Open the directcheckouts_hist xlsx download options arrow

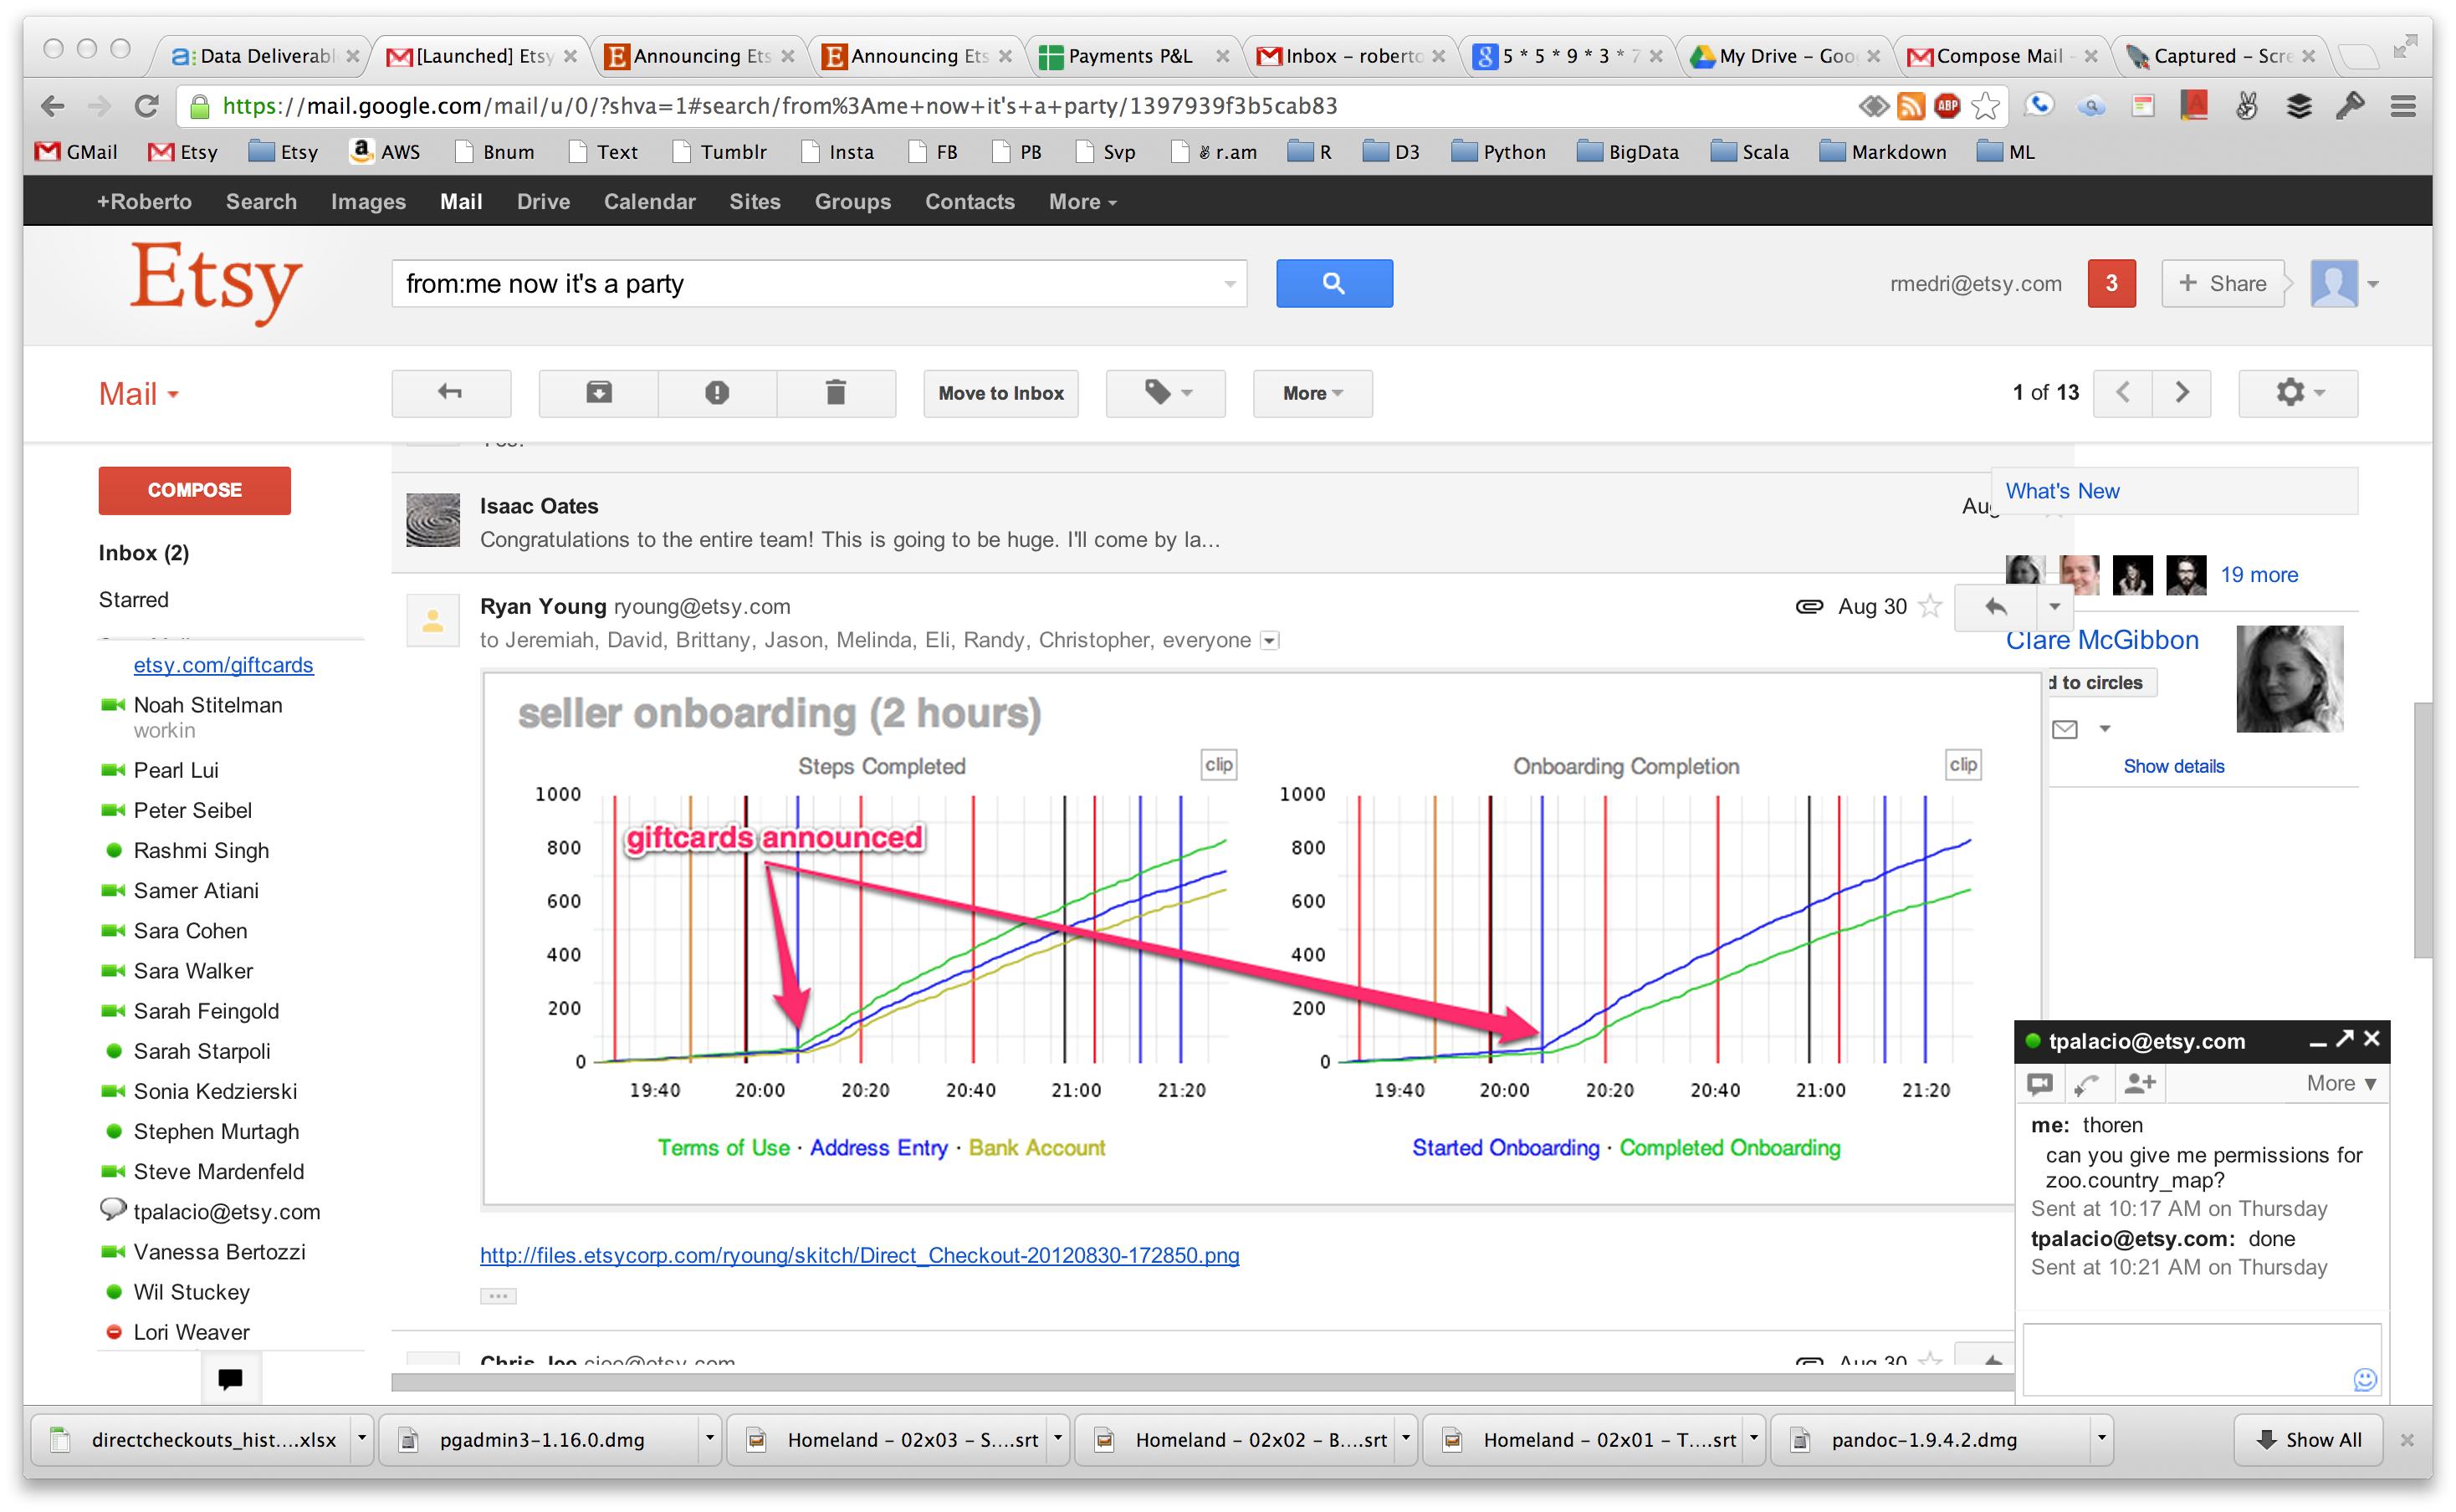click(362, 1440)
